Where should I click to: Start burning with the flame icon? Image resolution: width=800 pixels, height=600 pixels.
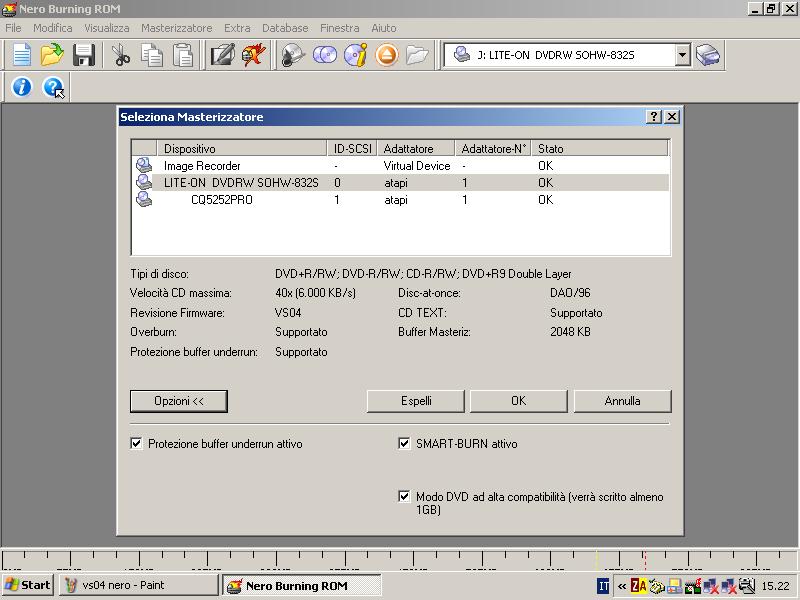[x=254, y=55]
